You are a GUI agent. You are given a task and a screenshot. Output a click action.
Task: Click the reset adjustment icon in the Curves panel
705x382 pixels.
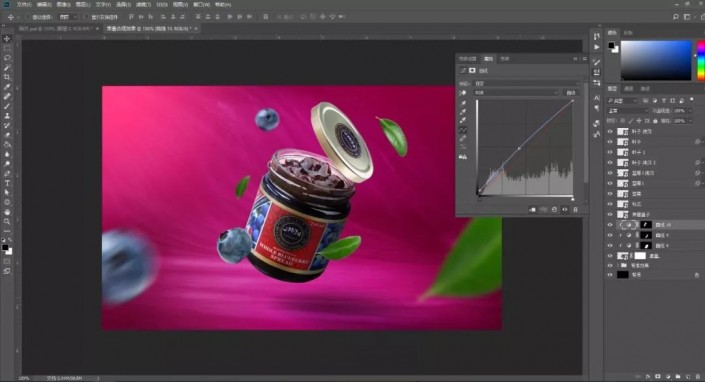pyautogui.click(x=554, y=209)
